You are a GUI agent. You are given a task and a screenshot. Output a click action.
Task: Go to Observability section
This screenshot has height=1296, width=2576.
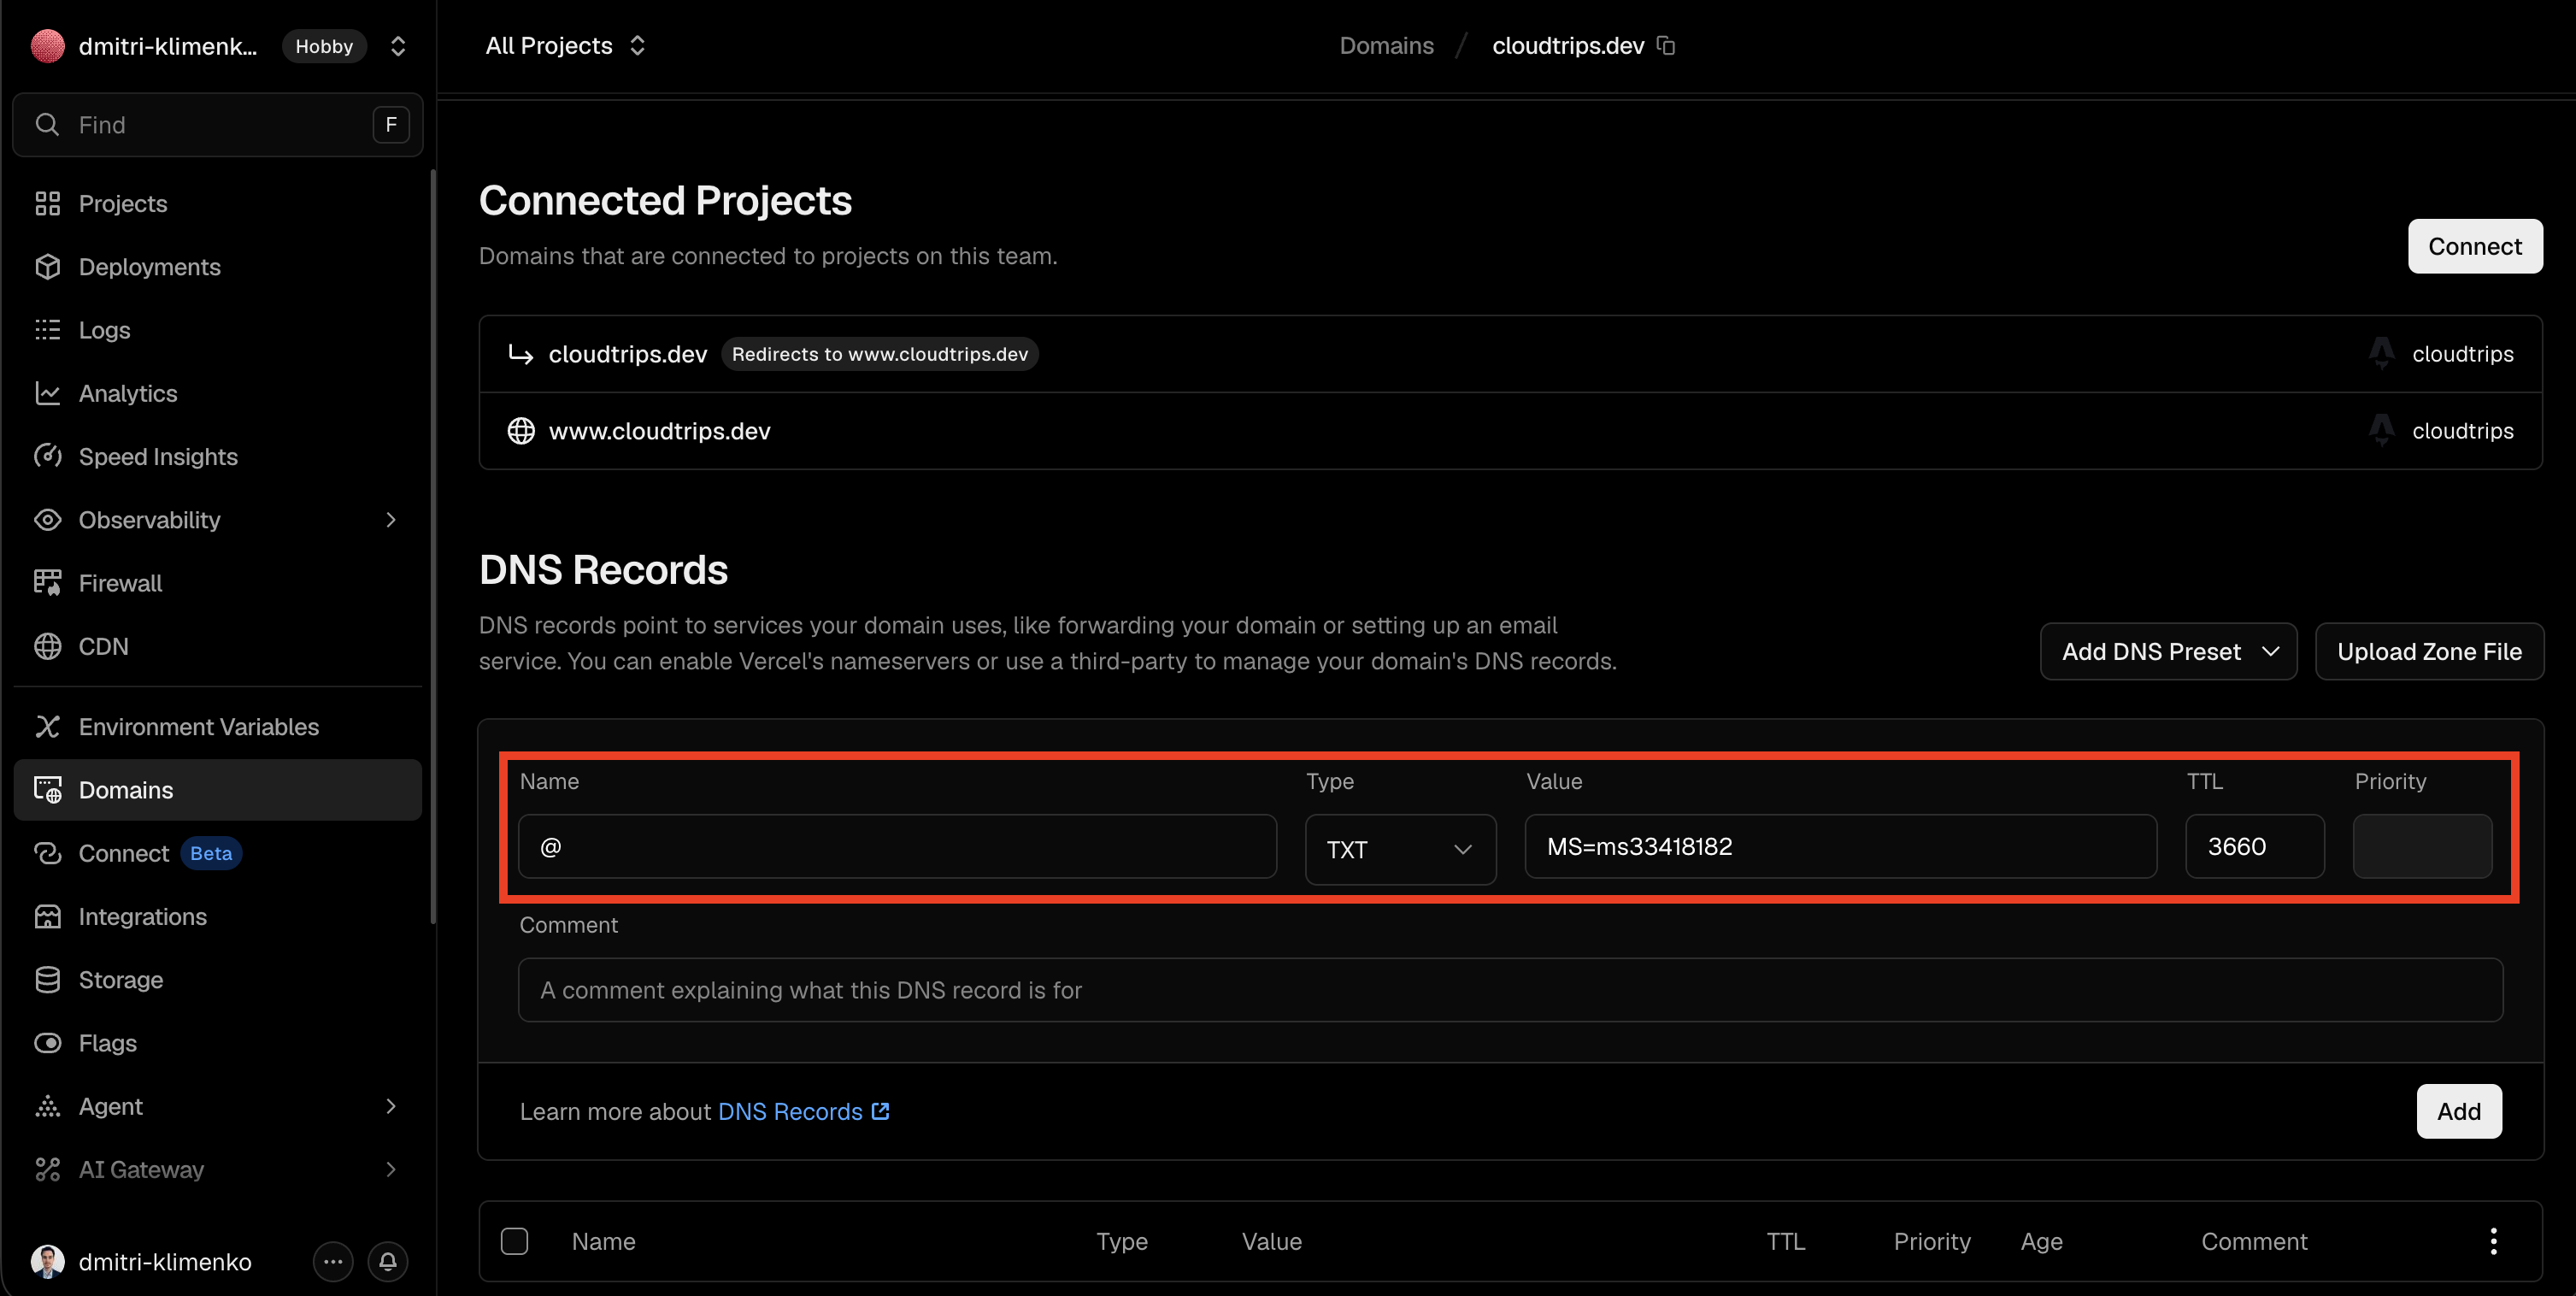point(217,520)
